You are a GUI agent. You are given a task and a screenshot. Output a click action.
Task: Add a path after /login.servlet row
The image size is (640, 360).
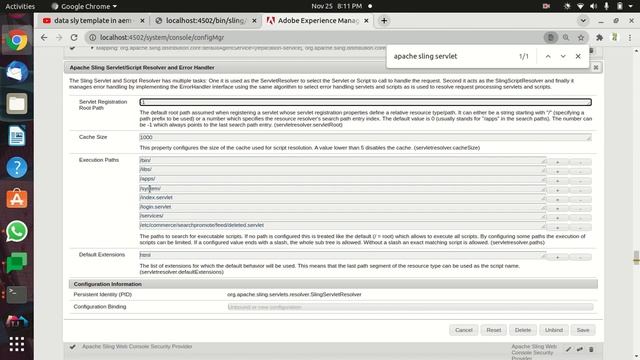coord(558,209)
